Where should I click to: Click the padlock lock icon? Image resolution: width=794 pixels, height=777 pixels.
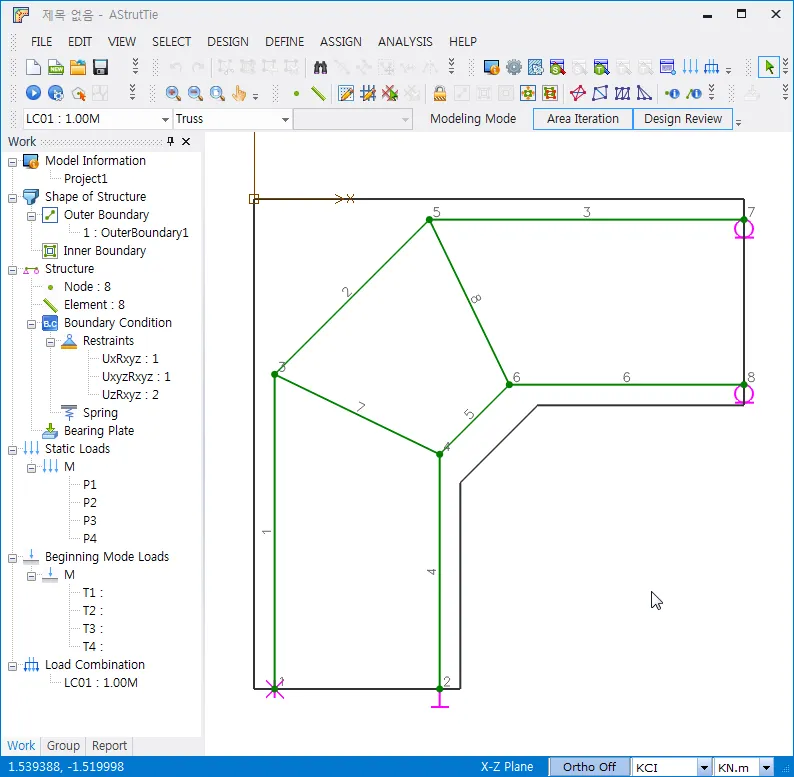click(440, 93)
